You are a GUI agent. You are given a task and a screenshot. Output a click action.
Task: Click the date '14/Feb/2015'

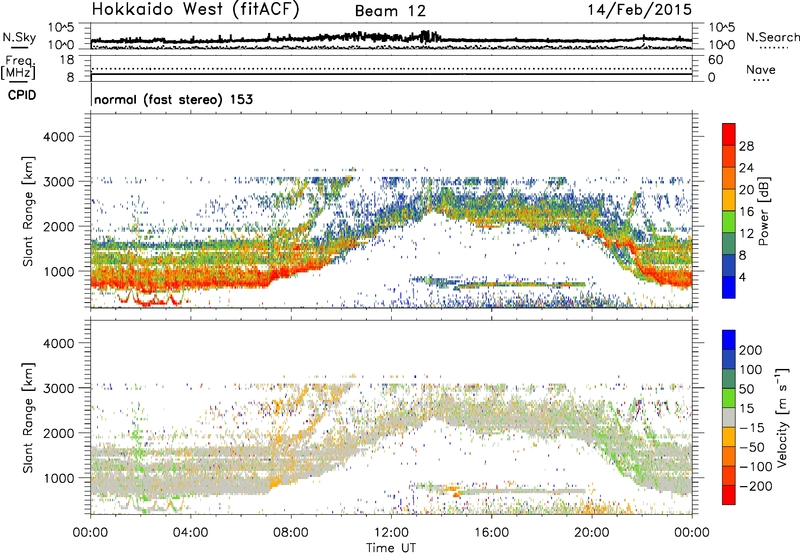(x=639, y=10)
